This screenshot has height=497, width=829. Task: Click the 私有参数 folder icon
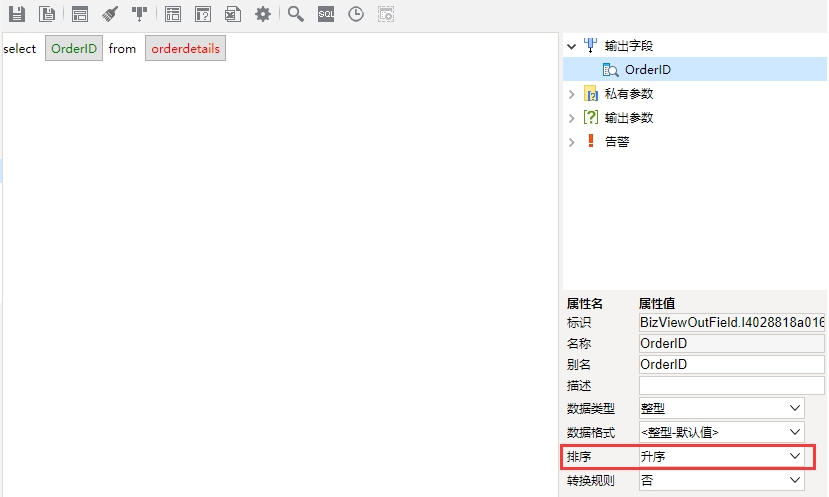pyautogui.click(x=591, y=94)
